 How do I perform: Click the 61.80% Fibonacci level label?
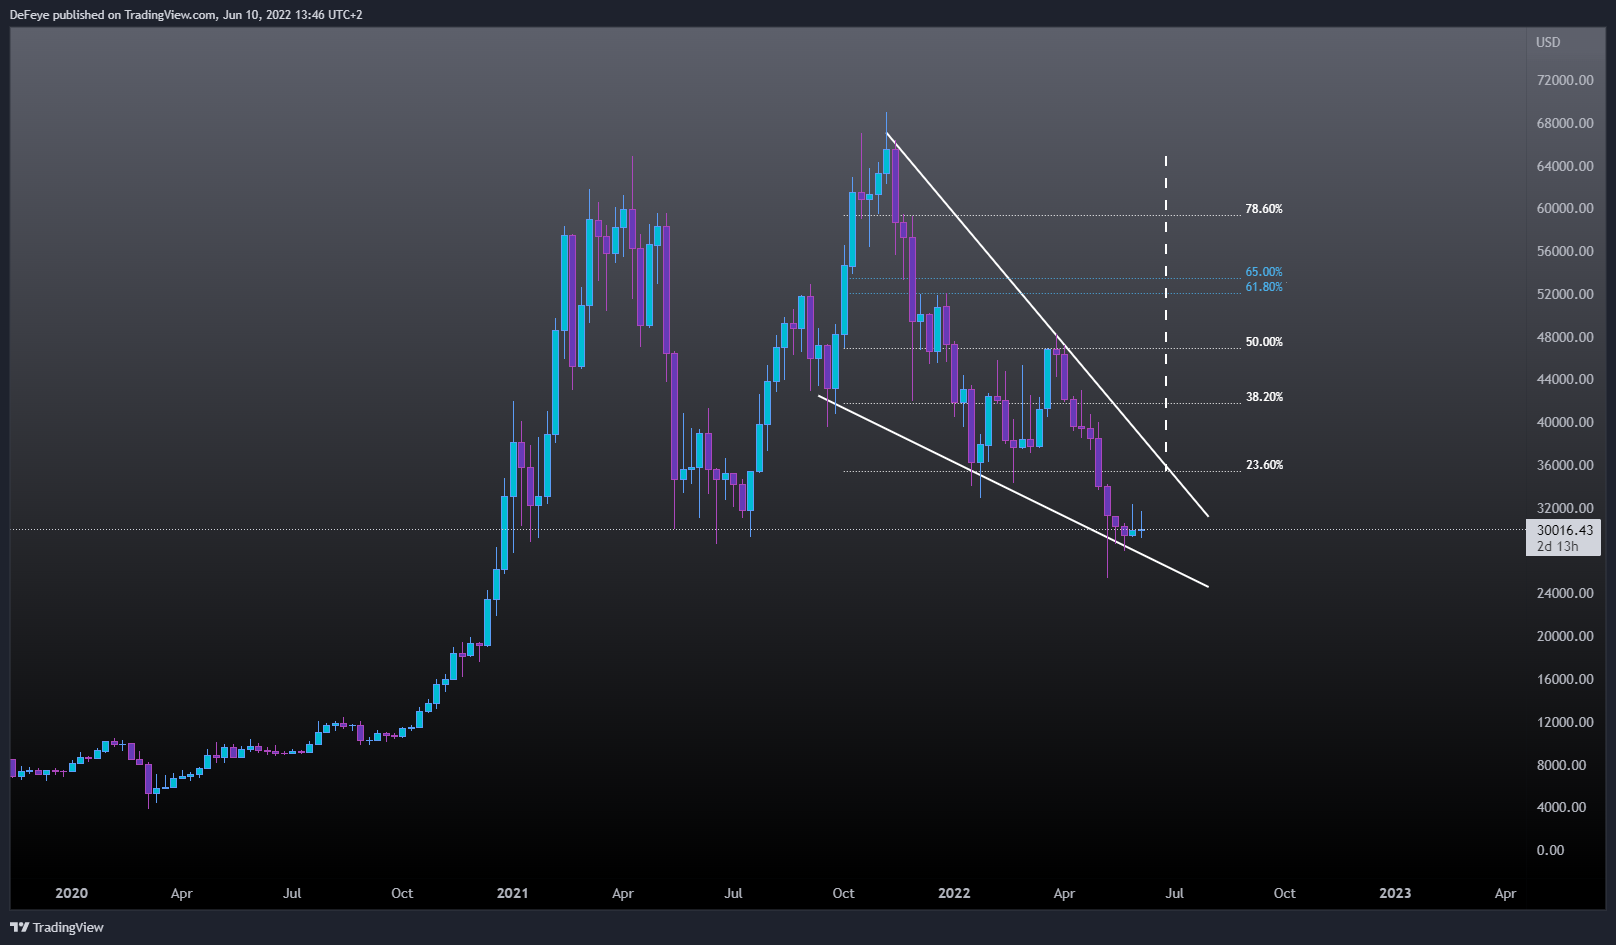(x=1263, y=287)
